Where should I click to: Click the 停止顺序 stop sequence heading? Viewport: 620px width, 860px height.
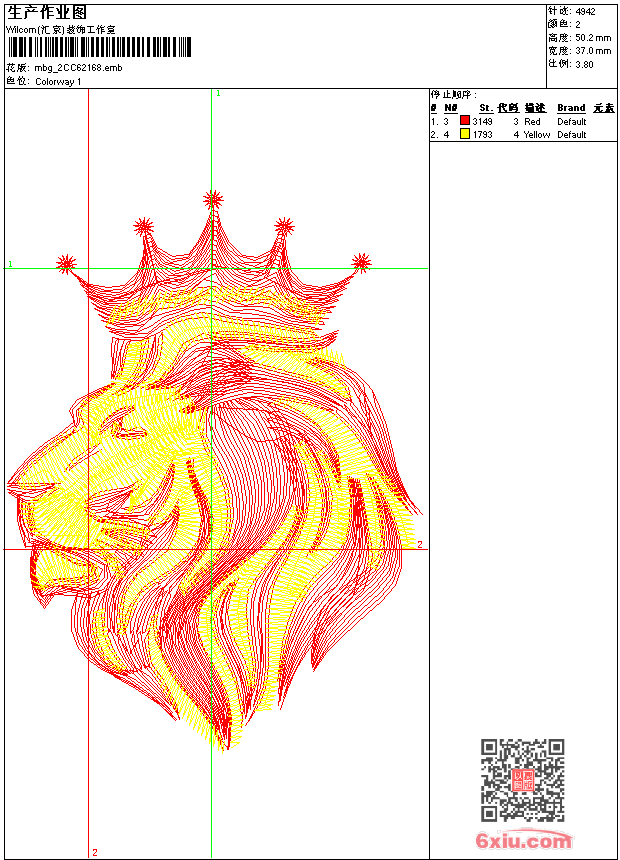pyautogui.click(x=448, y=93)
